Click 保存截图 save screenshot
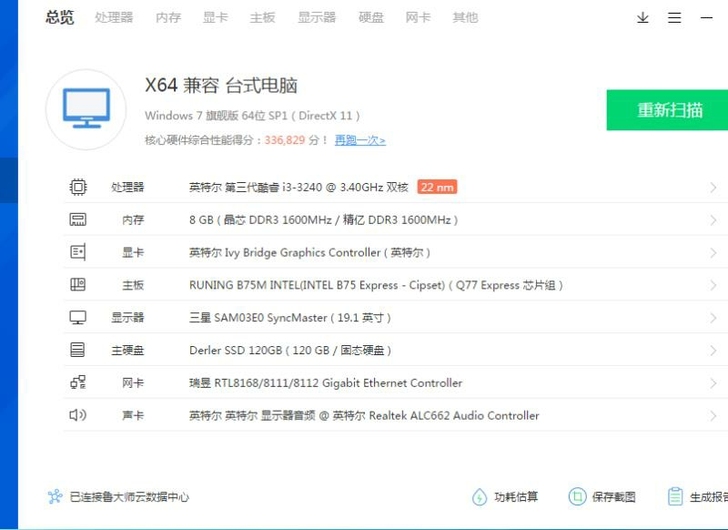 click(x=613, y=497)
